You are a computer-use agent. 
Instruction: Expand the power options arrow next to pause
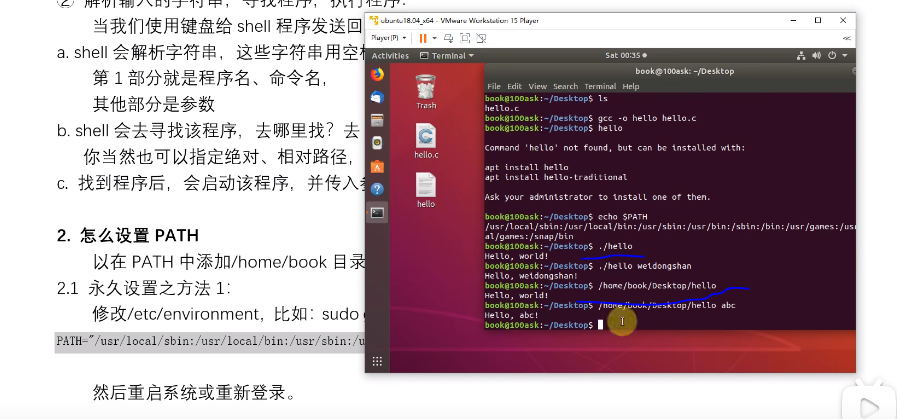[435, 38]
